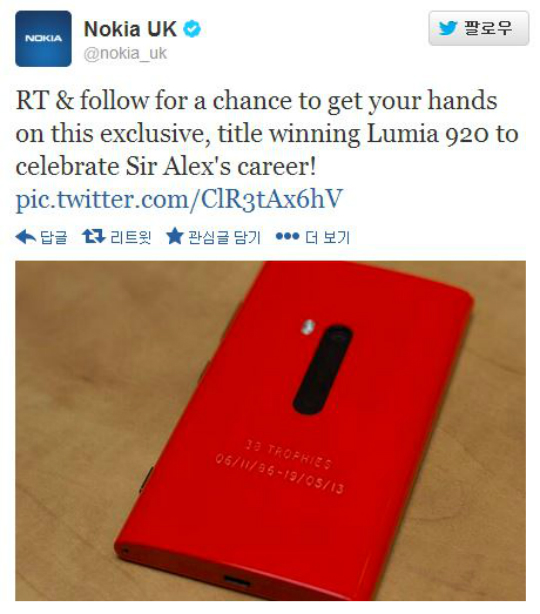Open the Nokia profile avatar

[43, 38]
